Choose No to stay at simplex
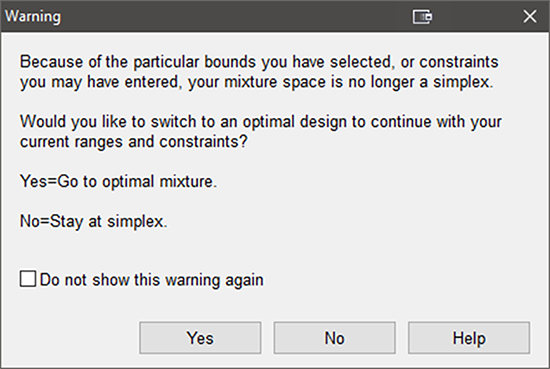The height and width of the screenshot is (369, 550). (x=335, y=338)
